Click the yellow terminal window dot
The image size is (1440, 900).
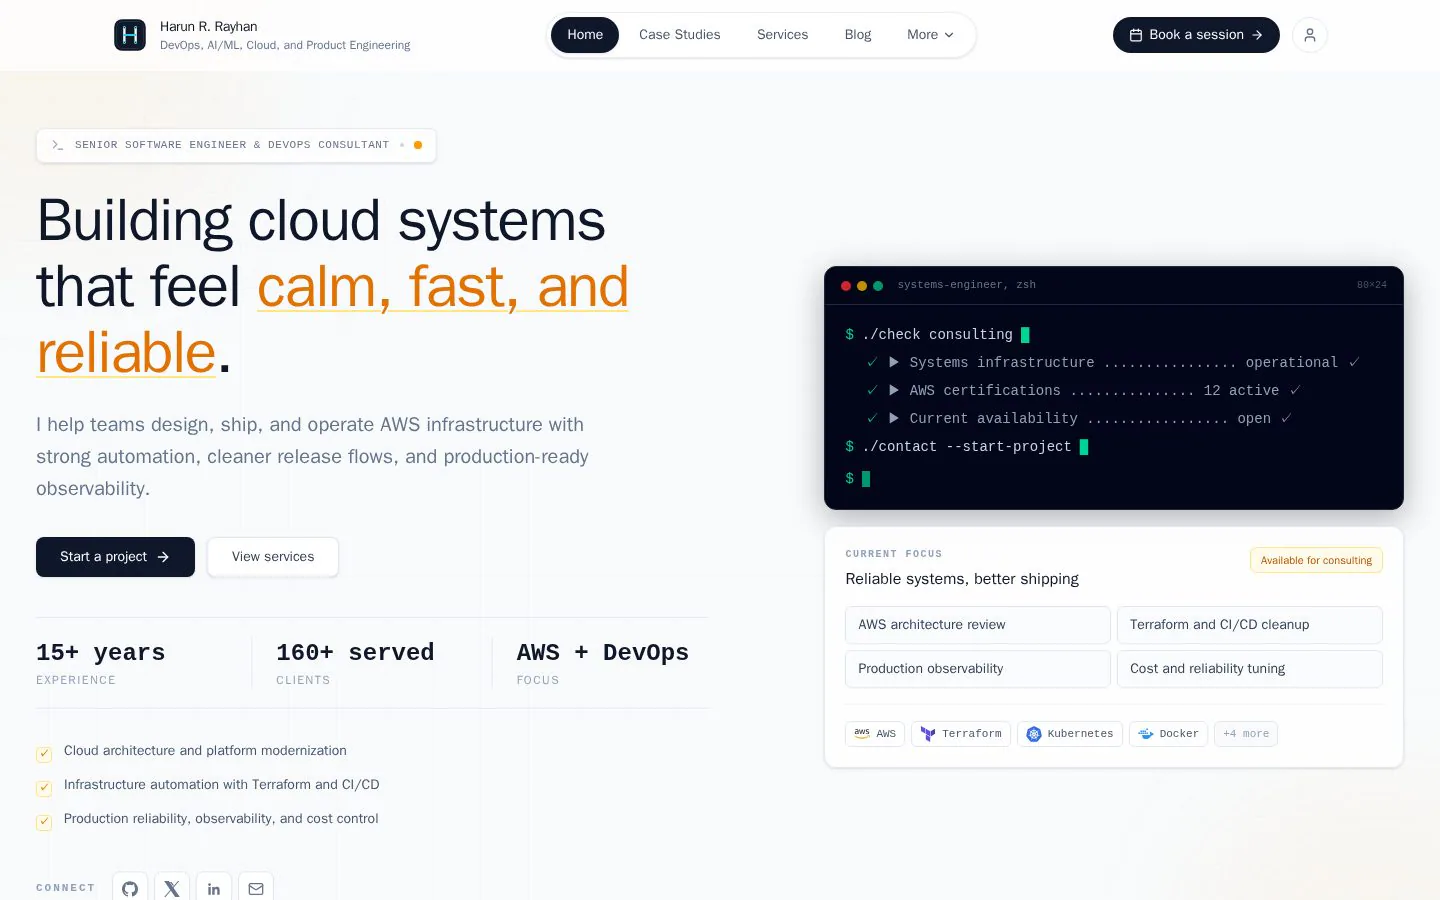(x=862, y=286)
